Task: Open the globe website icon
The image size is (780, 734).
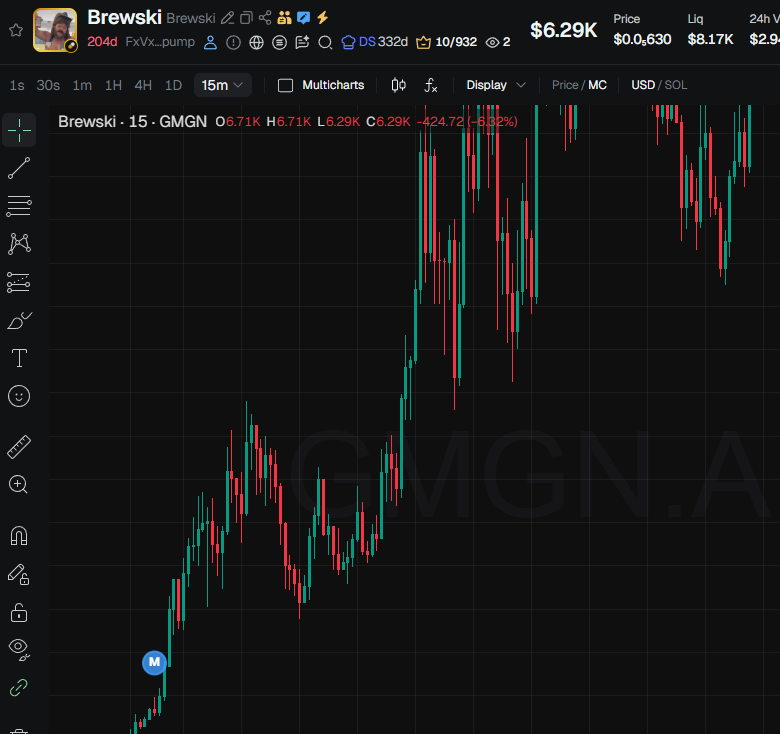Action: pyautogui.click(x=256, y=43)
